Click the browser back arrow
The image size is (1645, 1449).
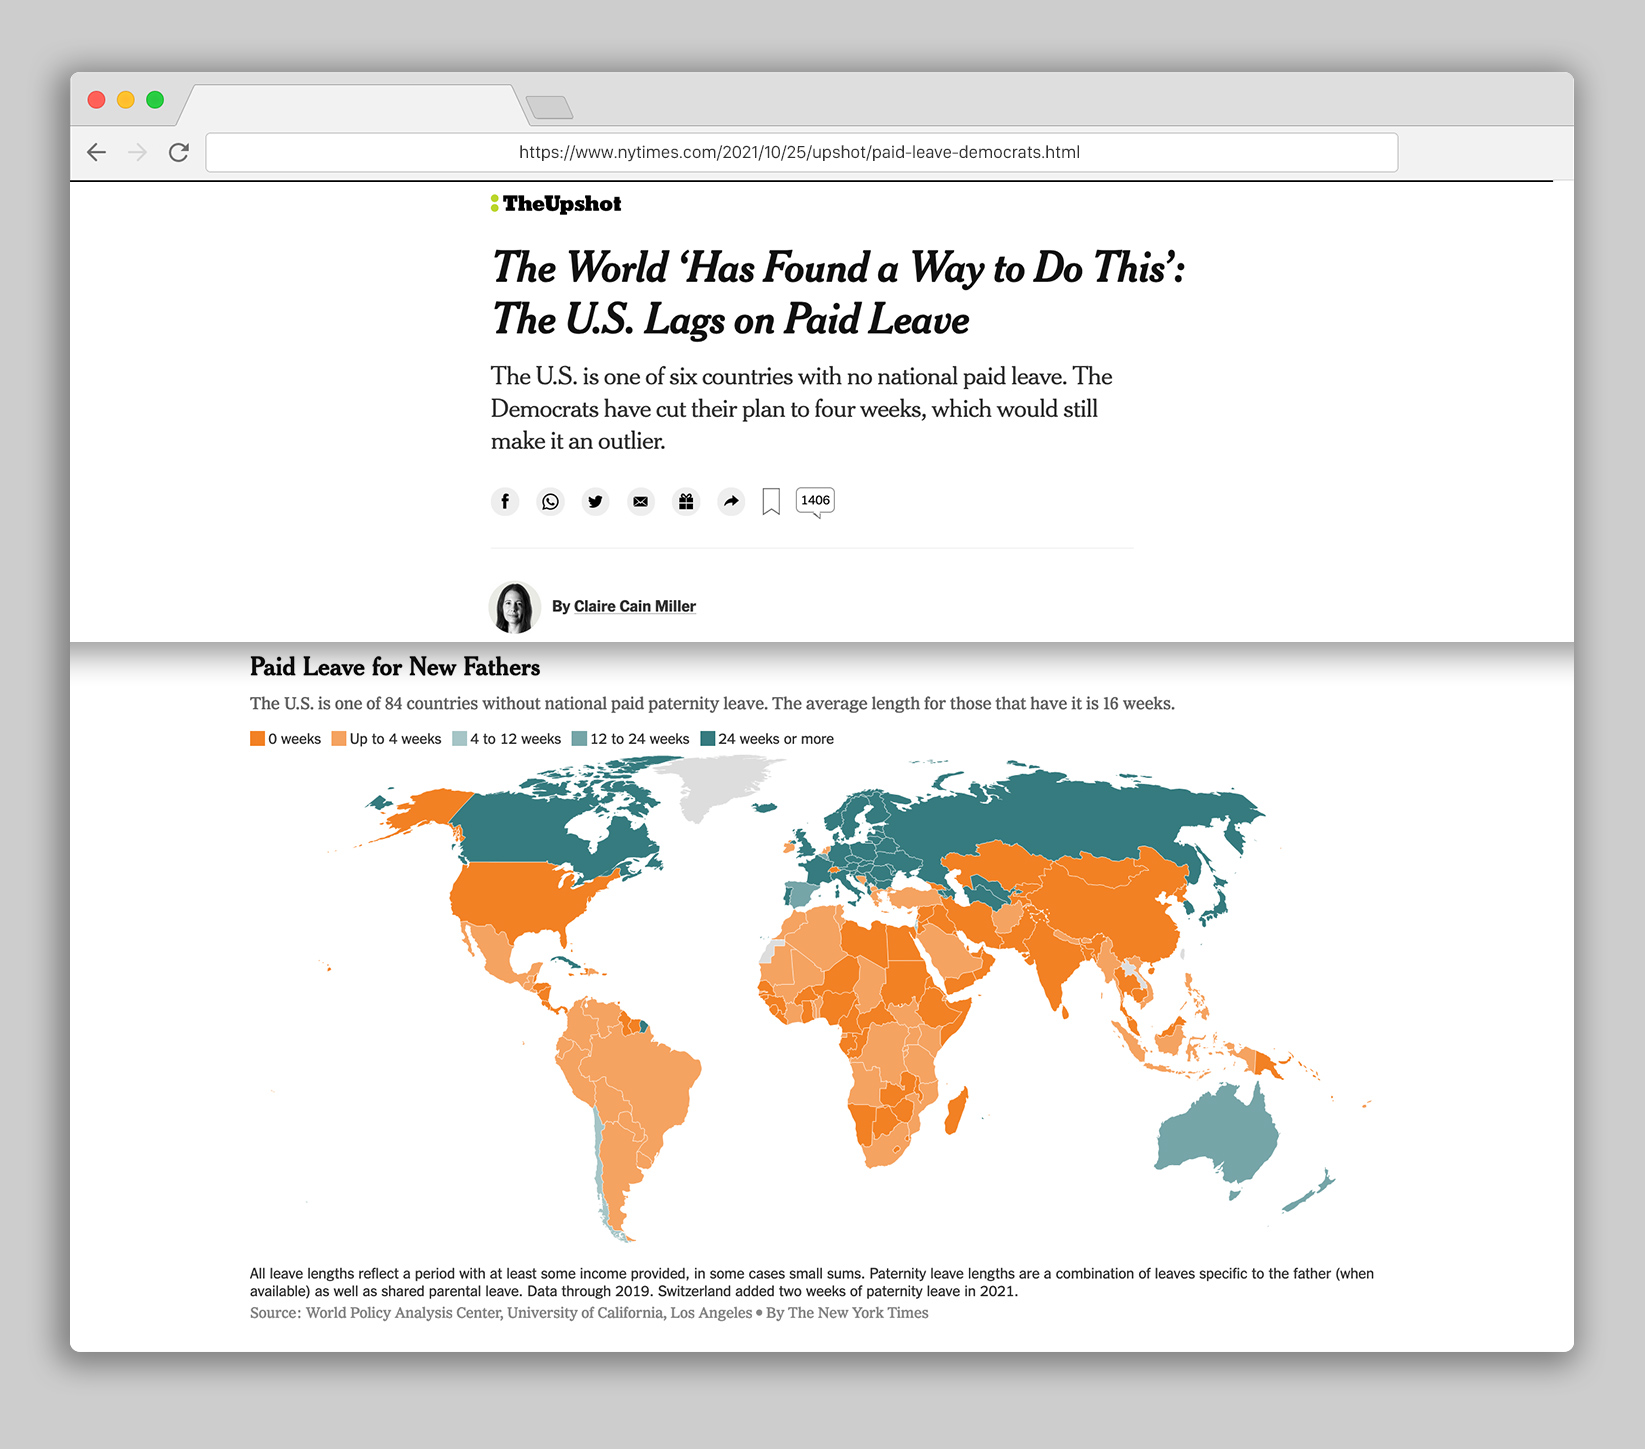click(96, 152)
